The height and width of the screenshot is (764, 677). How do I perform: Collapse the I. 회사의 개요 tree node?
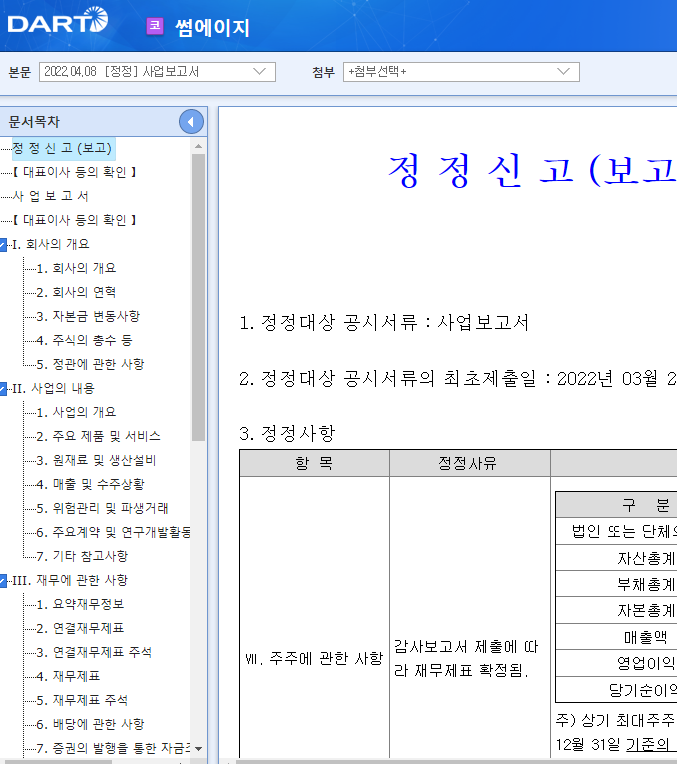pyautogui.click(x=3, y=245)
